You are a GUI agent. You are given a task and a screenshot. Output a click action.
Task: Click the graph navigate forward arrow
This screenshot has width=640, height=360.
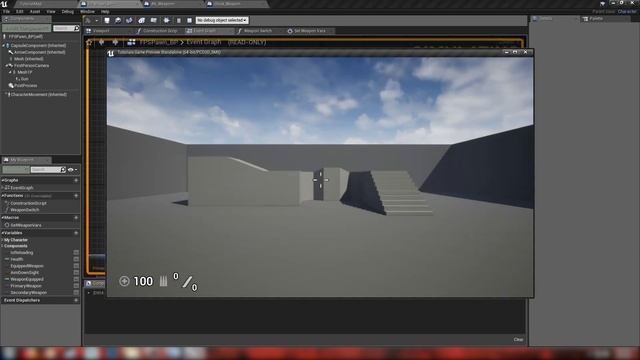click(x=115, y=42)
